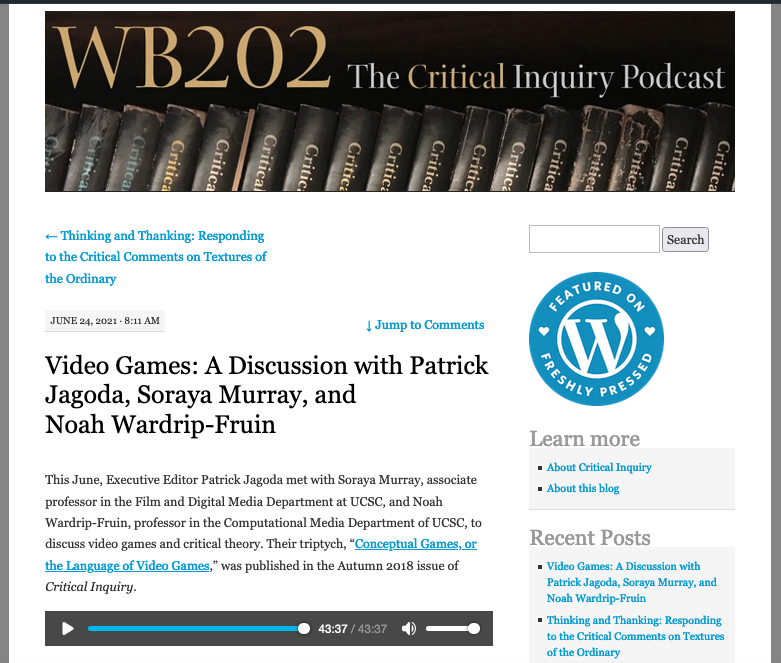Open Conceptual Games article link
The image size is (781, 663).
[415, 544]
